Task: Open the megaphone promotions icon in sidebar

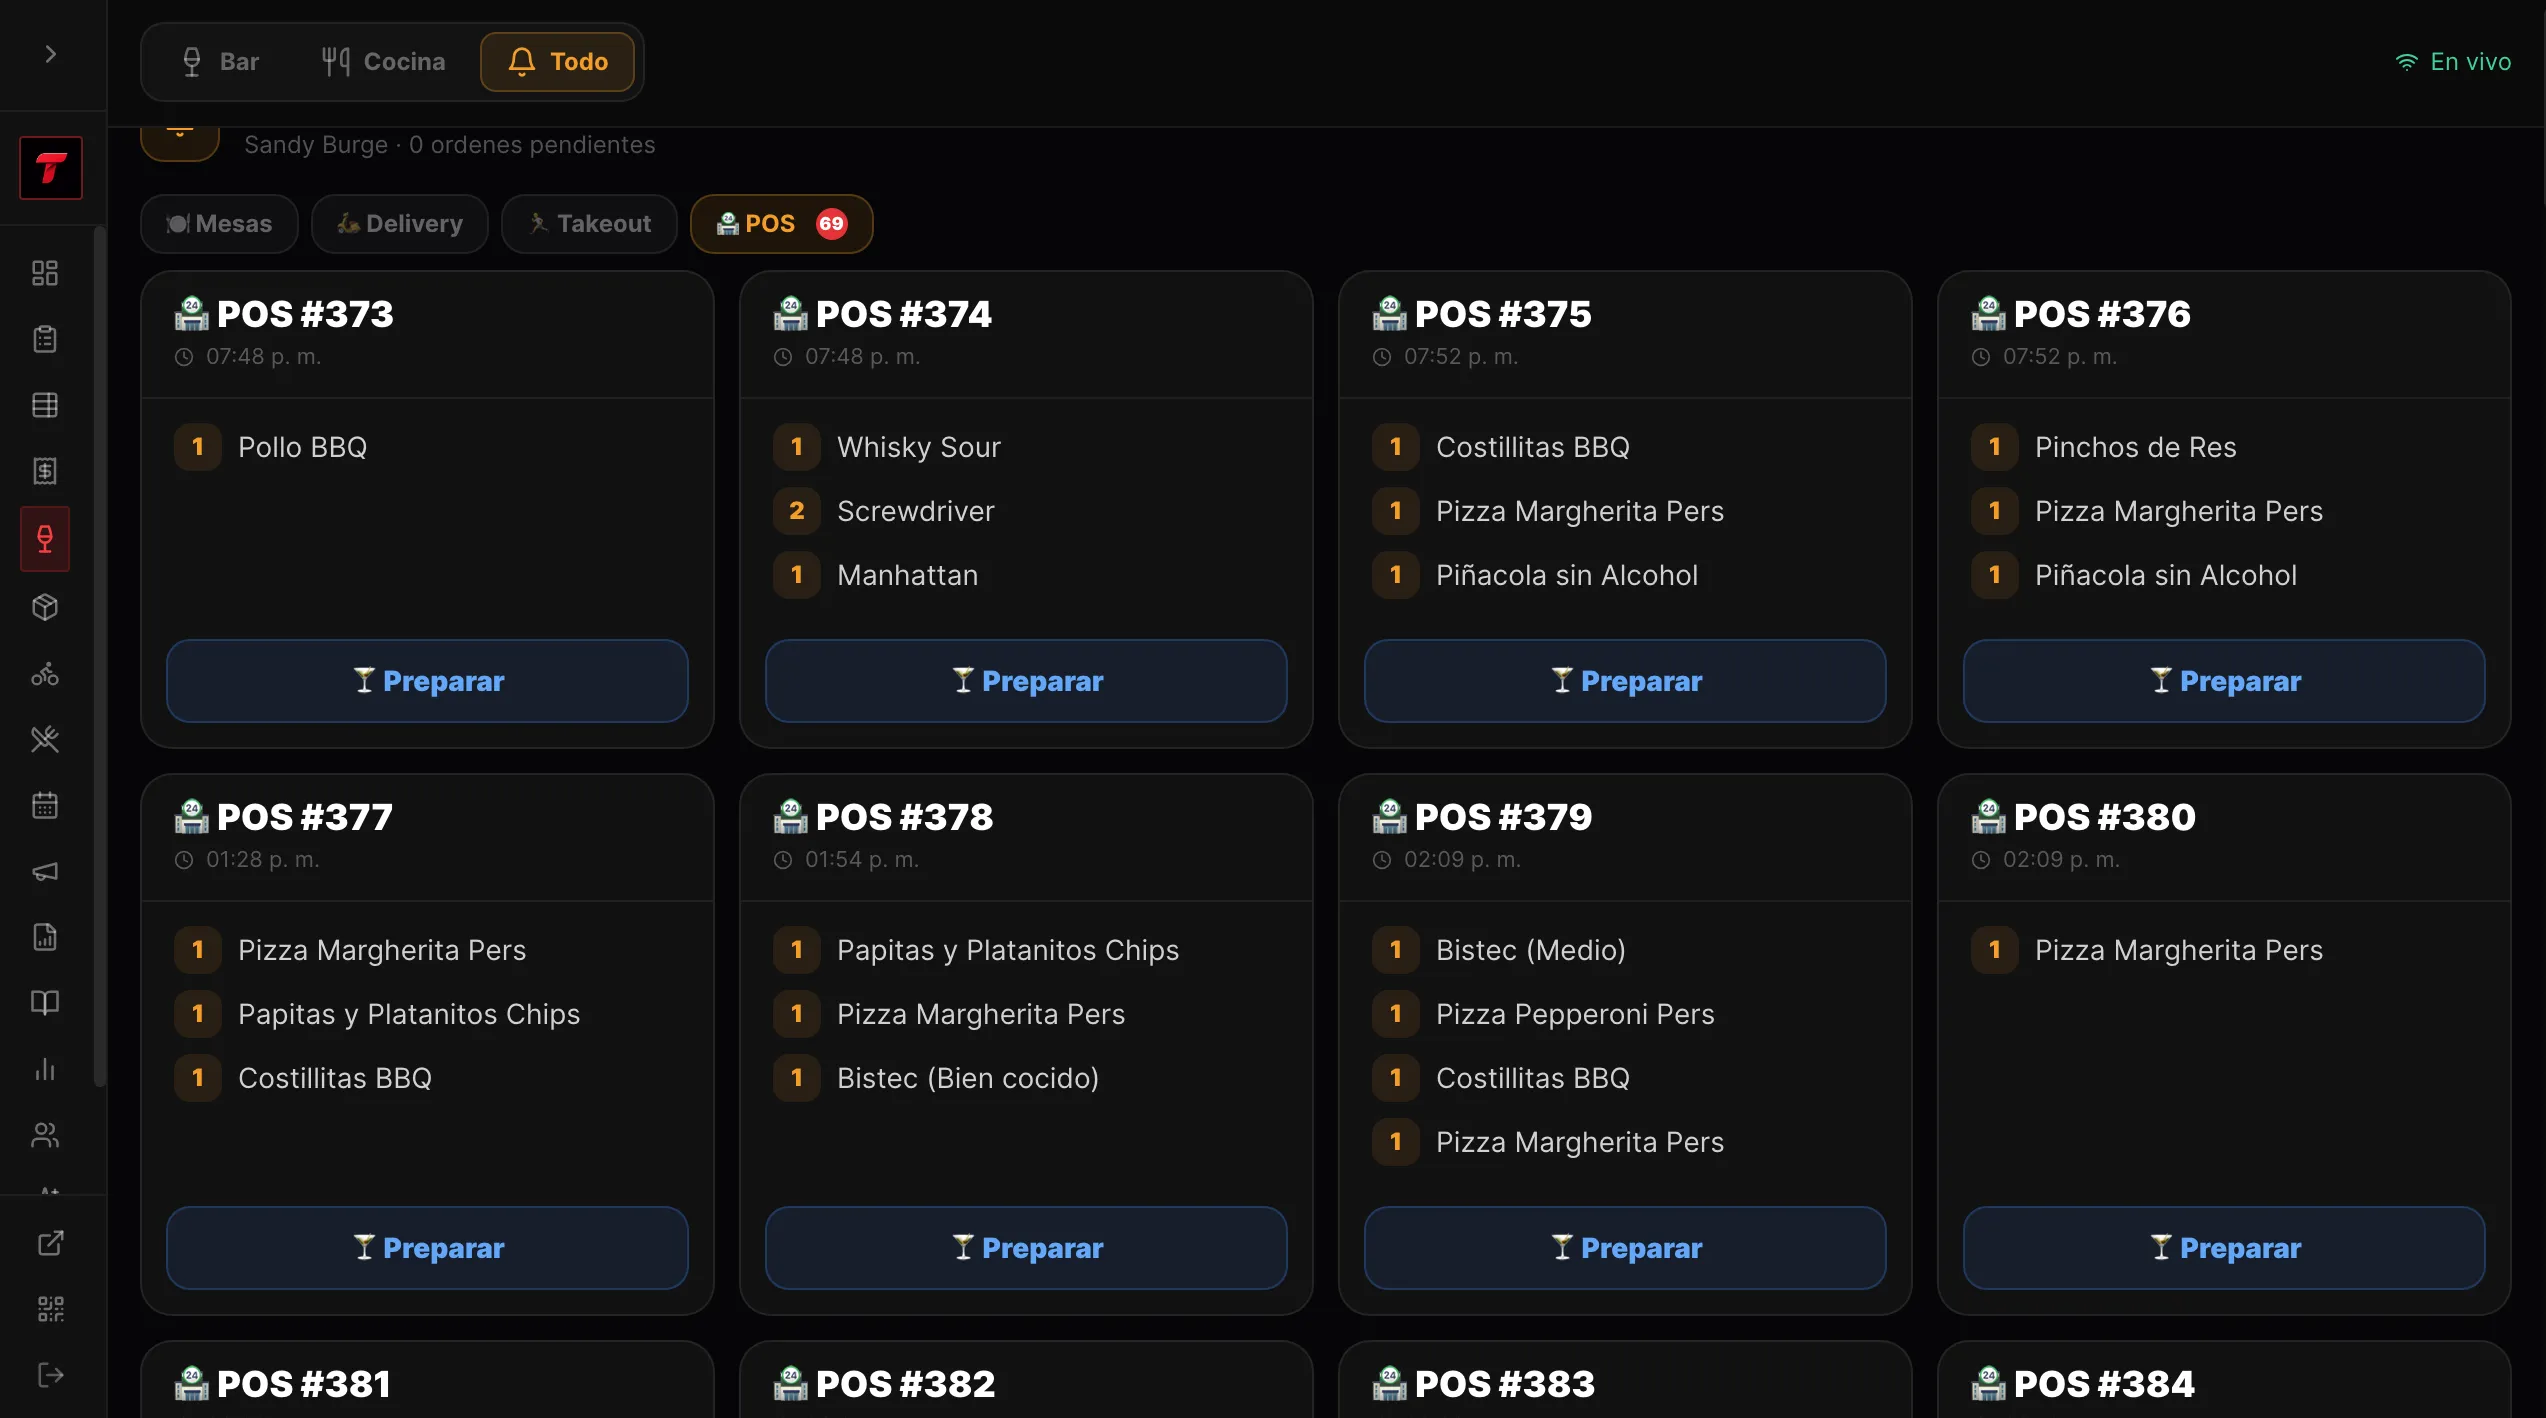Action: click(45, 871)
